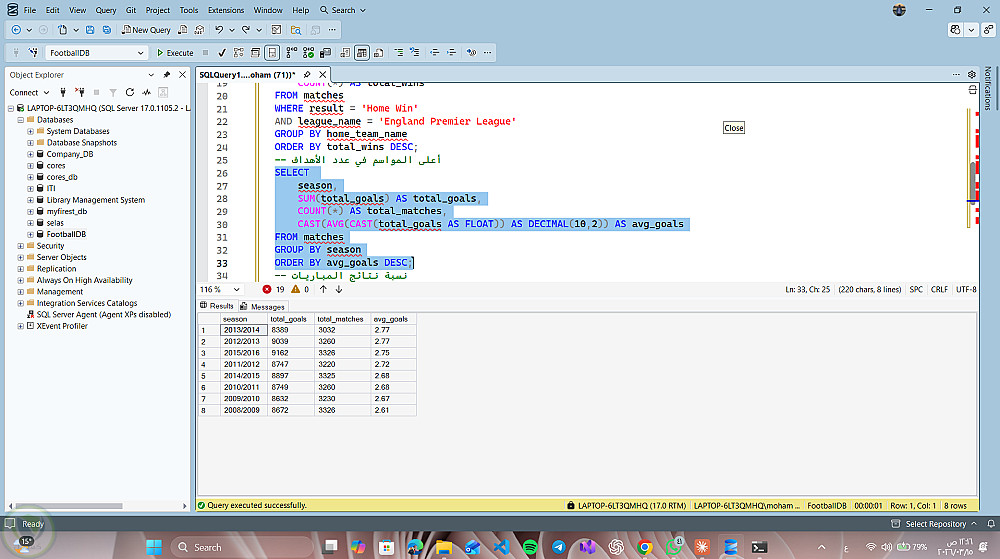Viewport: 1000px width, 559px height.
Task: Switch to the Messages tab
Action: click(263, 306)
